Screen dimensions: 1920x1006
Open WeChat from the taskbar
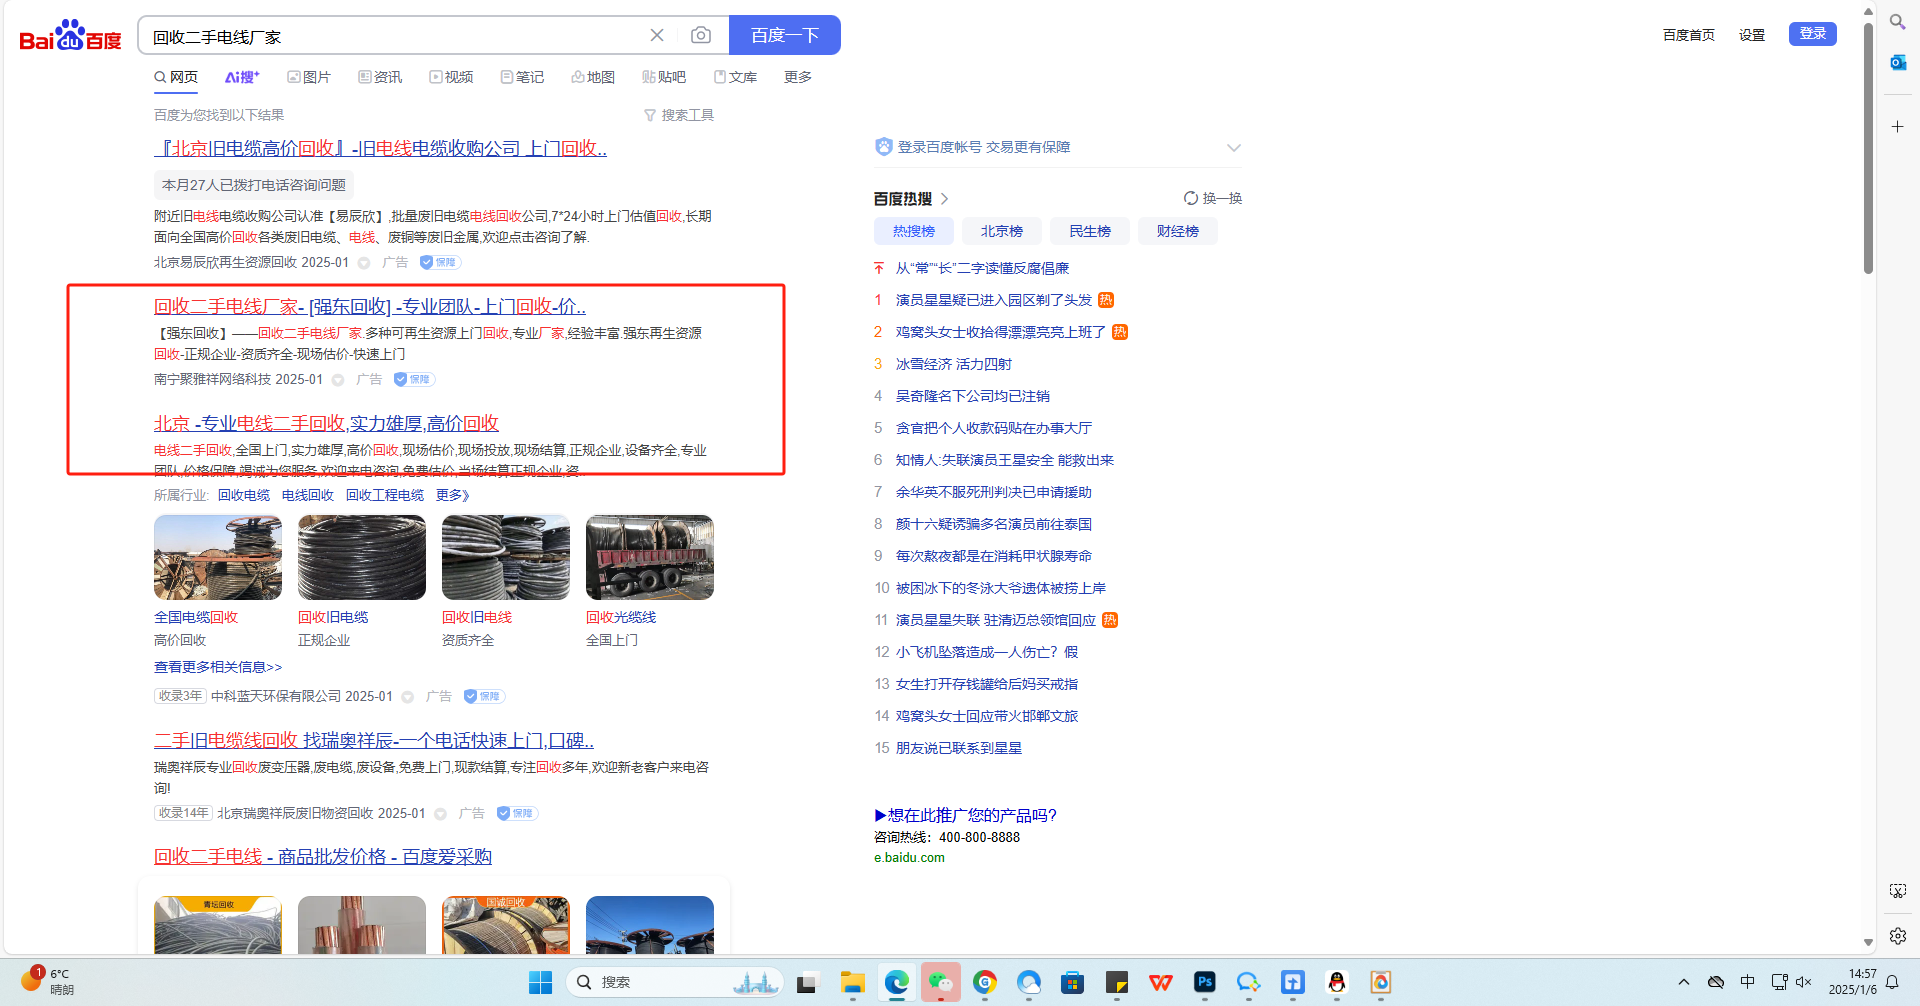[x=941, y=983]
